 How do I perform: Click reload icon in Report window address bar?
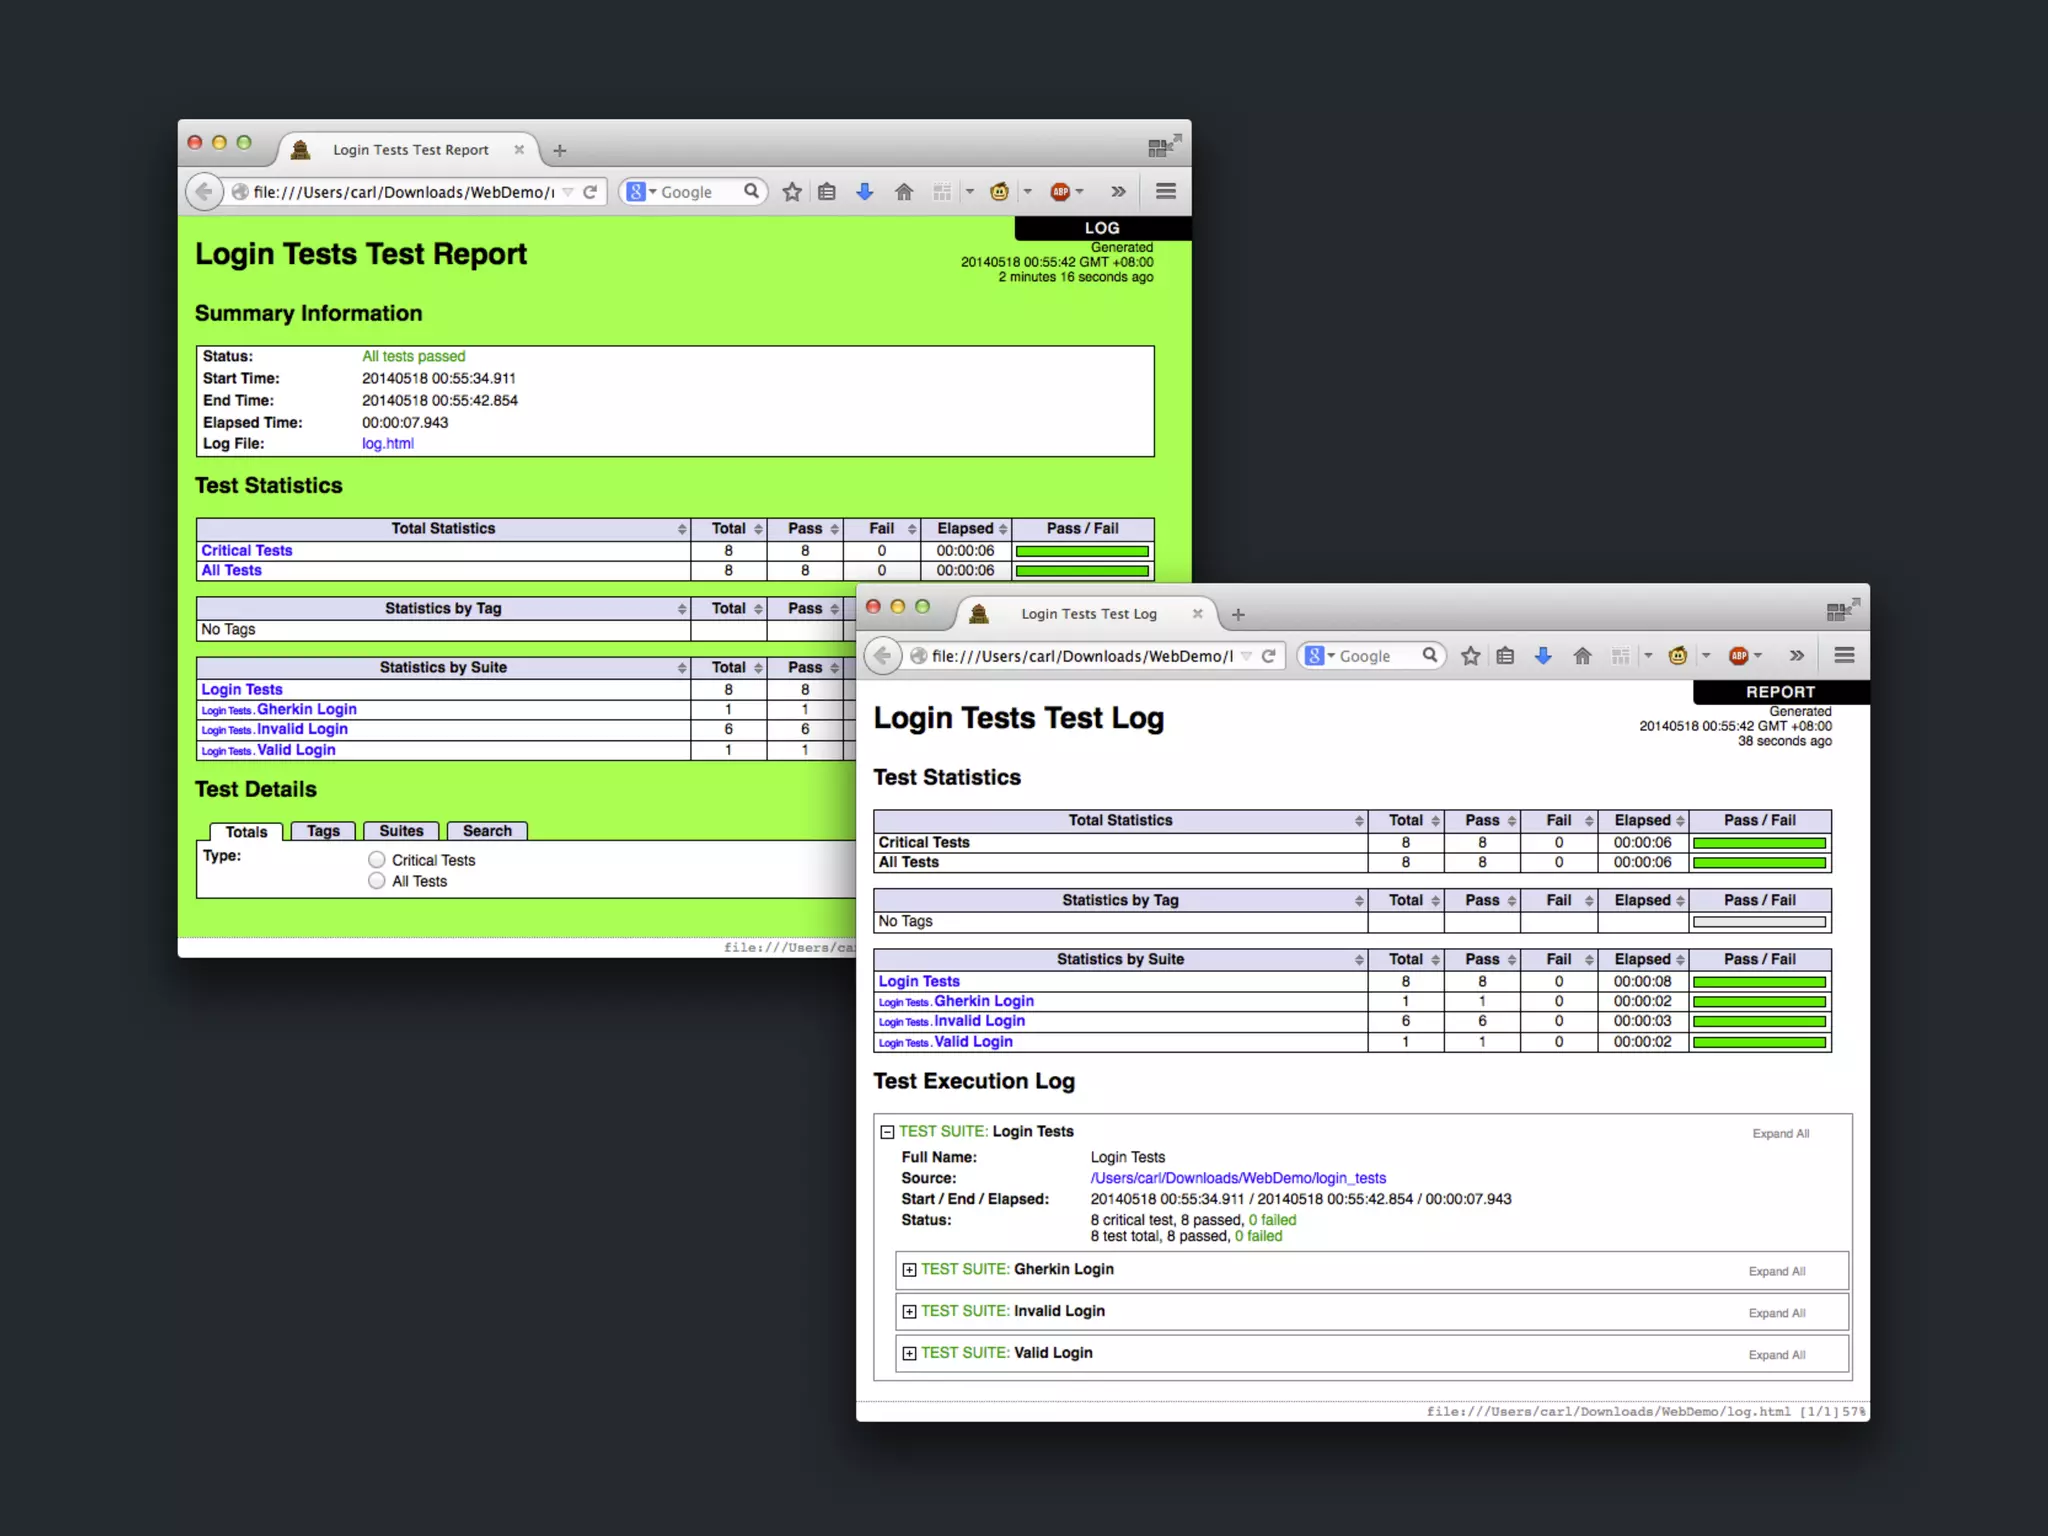click(x=590, y=192)
